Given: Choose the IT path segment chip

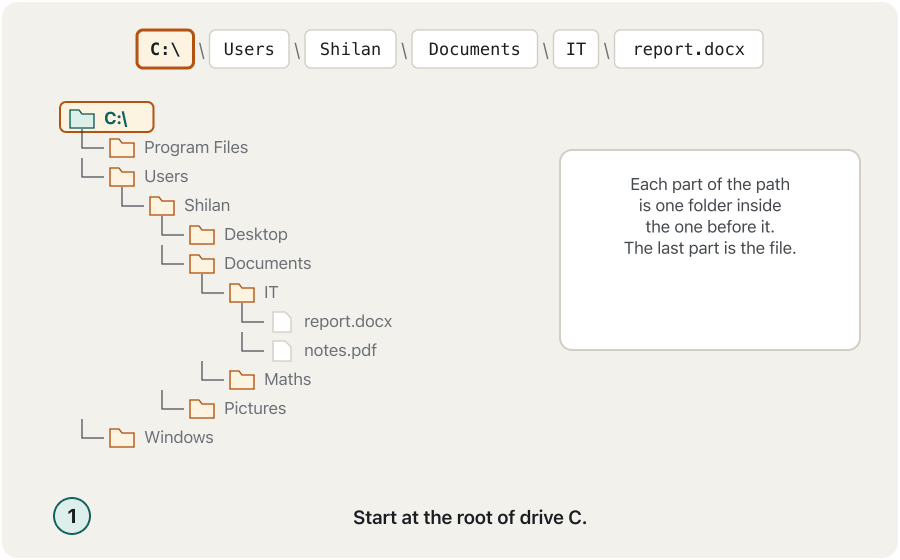Looking at the screenshot, I should [576, 49].
